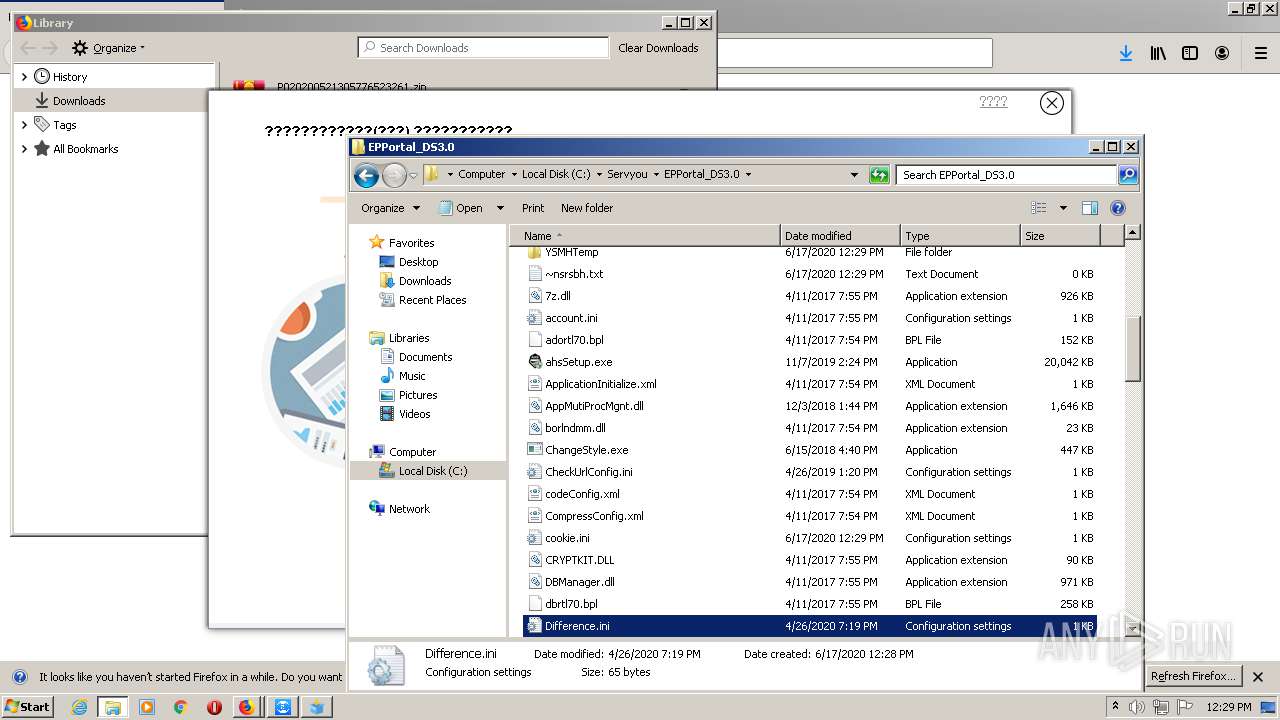This screenshot has height=720, width=1280.
Task: Open recent pages dropdown near navigation arrows
Action: point(413,176)
